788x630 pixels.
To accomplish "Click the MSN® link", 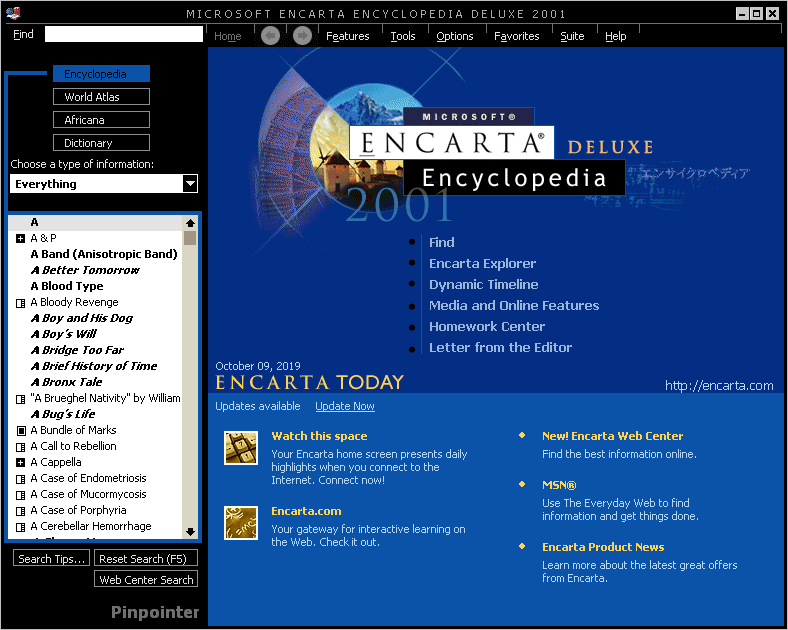I will [x=559, y=485].
